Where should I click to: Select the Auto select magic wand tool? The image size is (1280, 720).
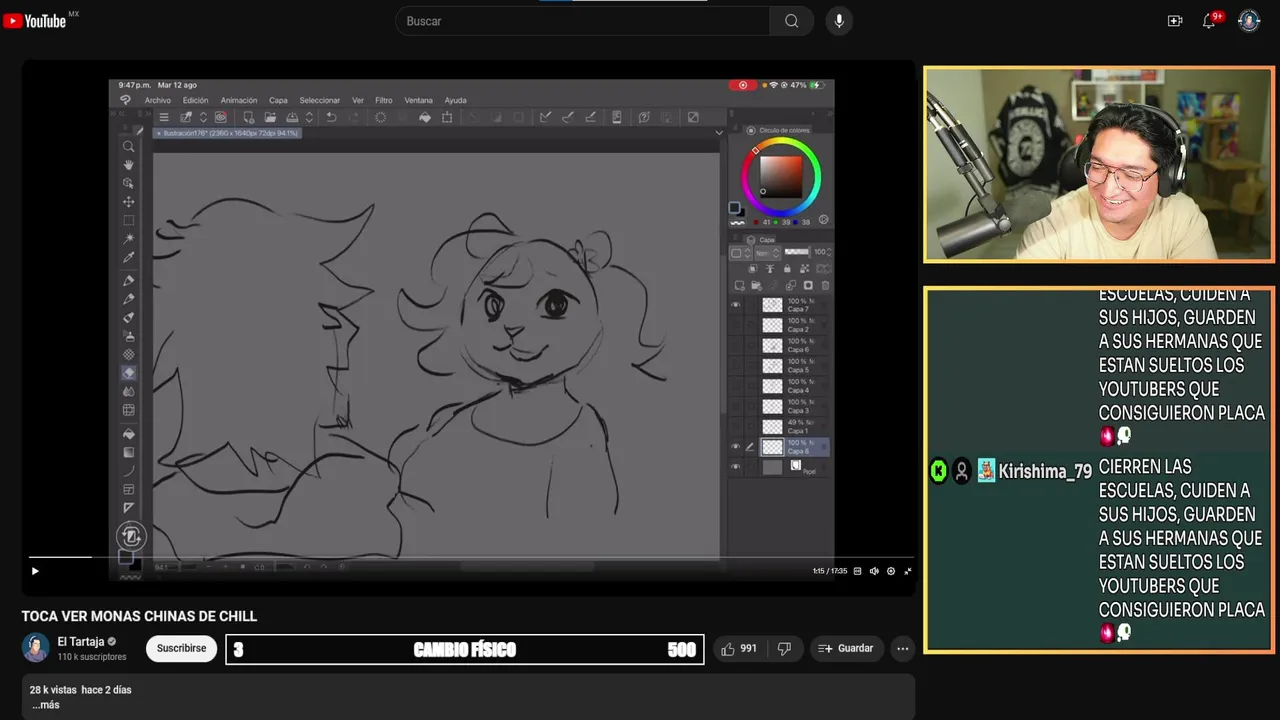point(128,239)
